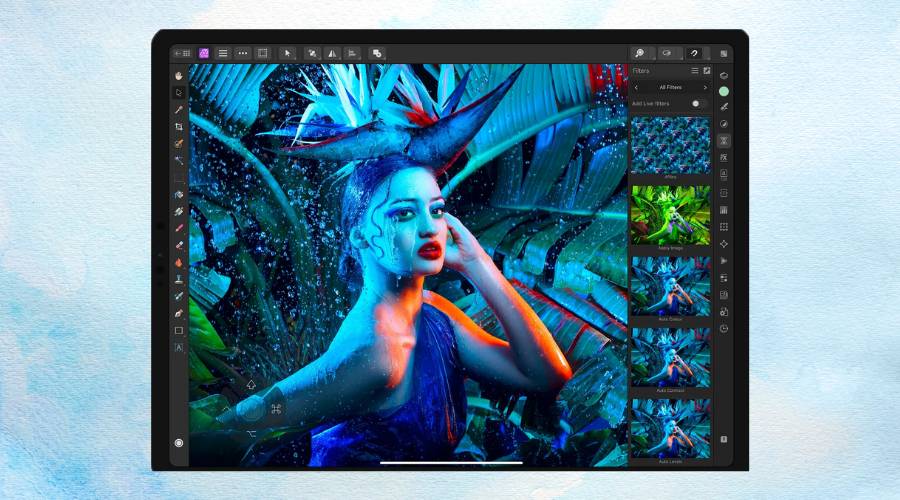Open the flip options in the top bar
Viewport: 900px width, 500px height.
click(332, 53)
